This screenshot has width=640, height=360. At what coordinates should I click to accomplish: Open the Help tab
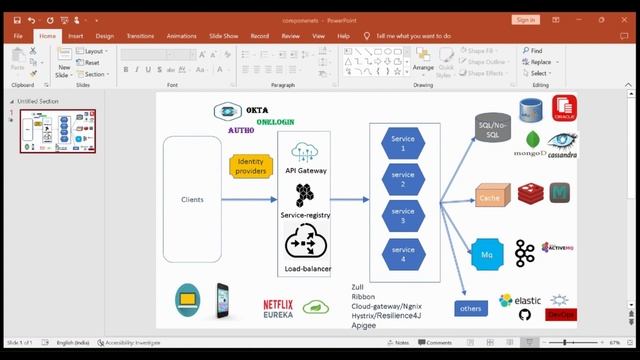(343, 36)
